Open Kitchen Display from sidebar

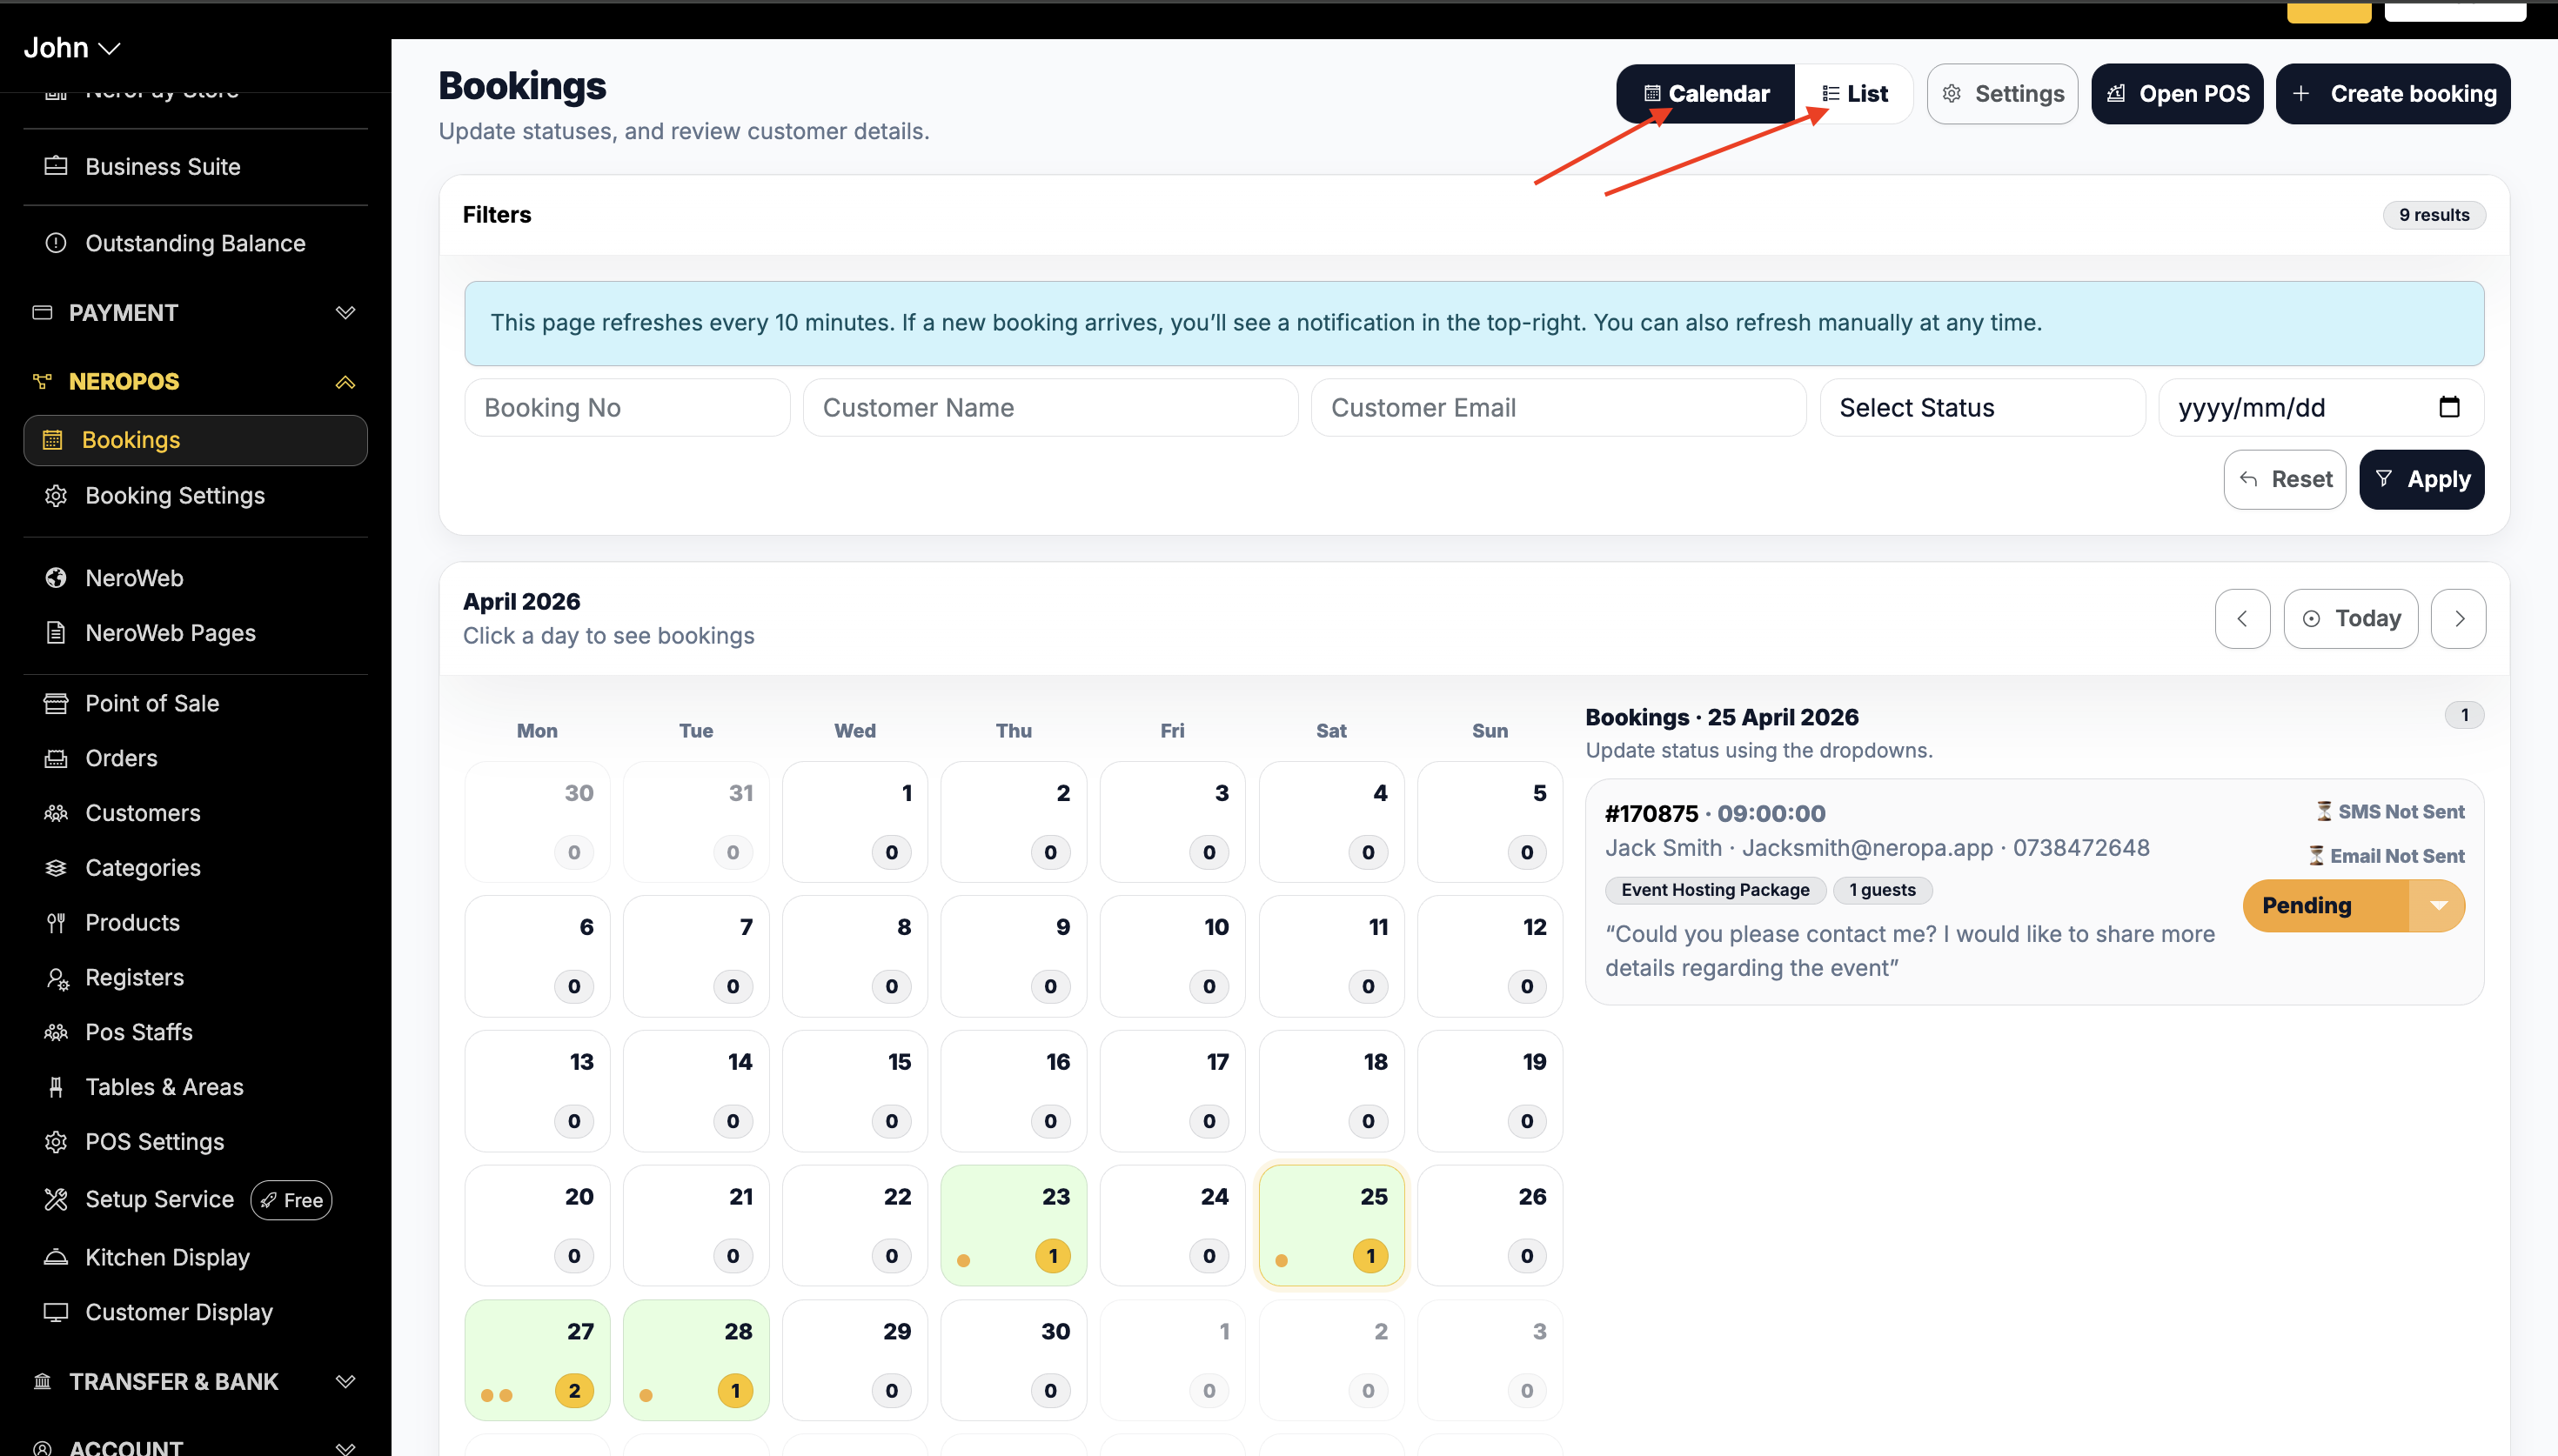click(x=167, y=1257)
